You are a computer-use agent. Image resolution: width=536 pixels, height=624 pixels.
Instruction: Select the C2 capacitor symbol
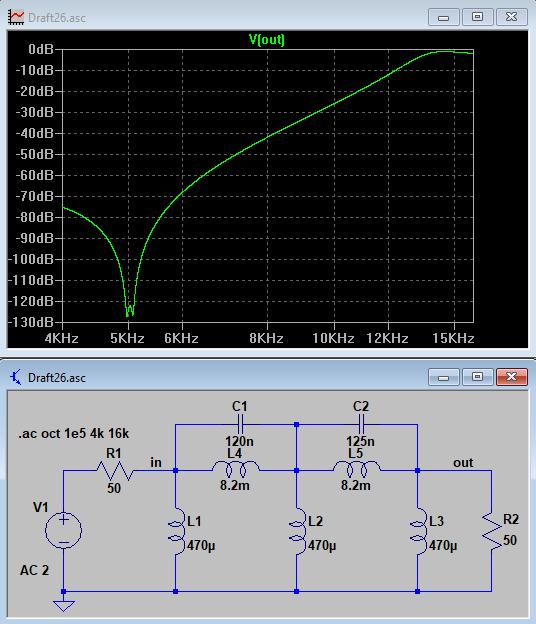click(361, 425)
